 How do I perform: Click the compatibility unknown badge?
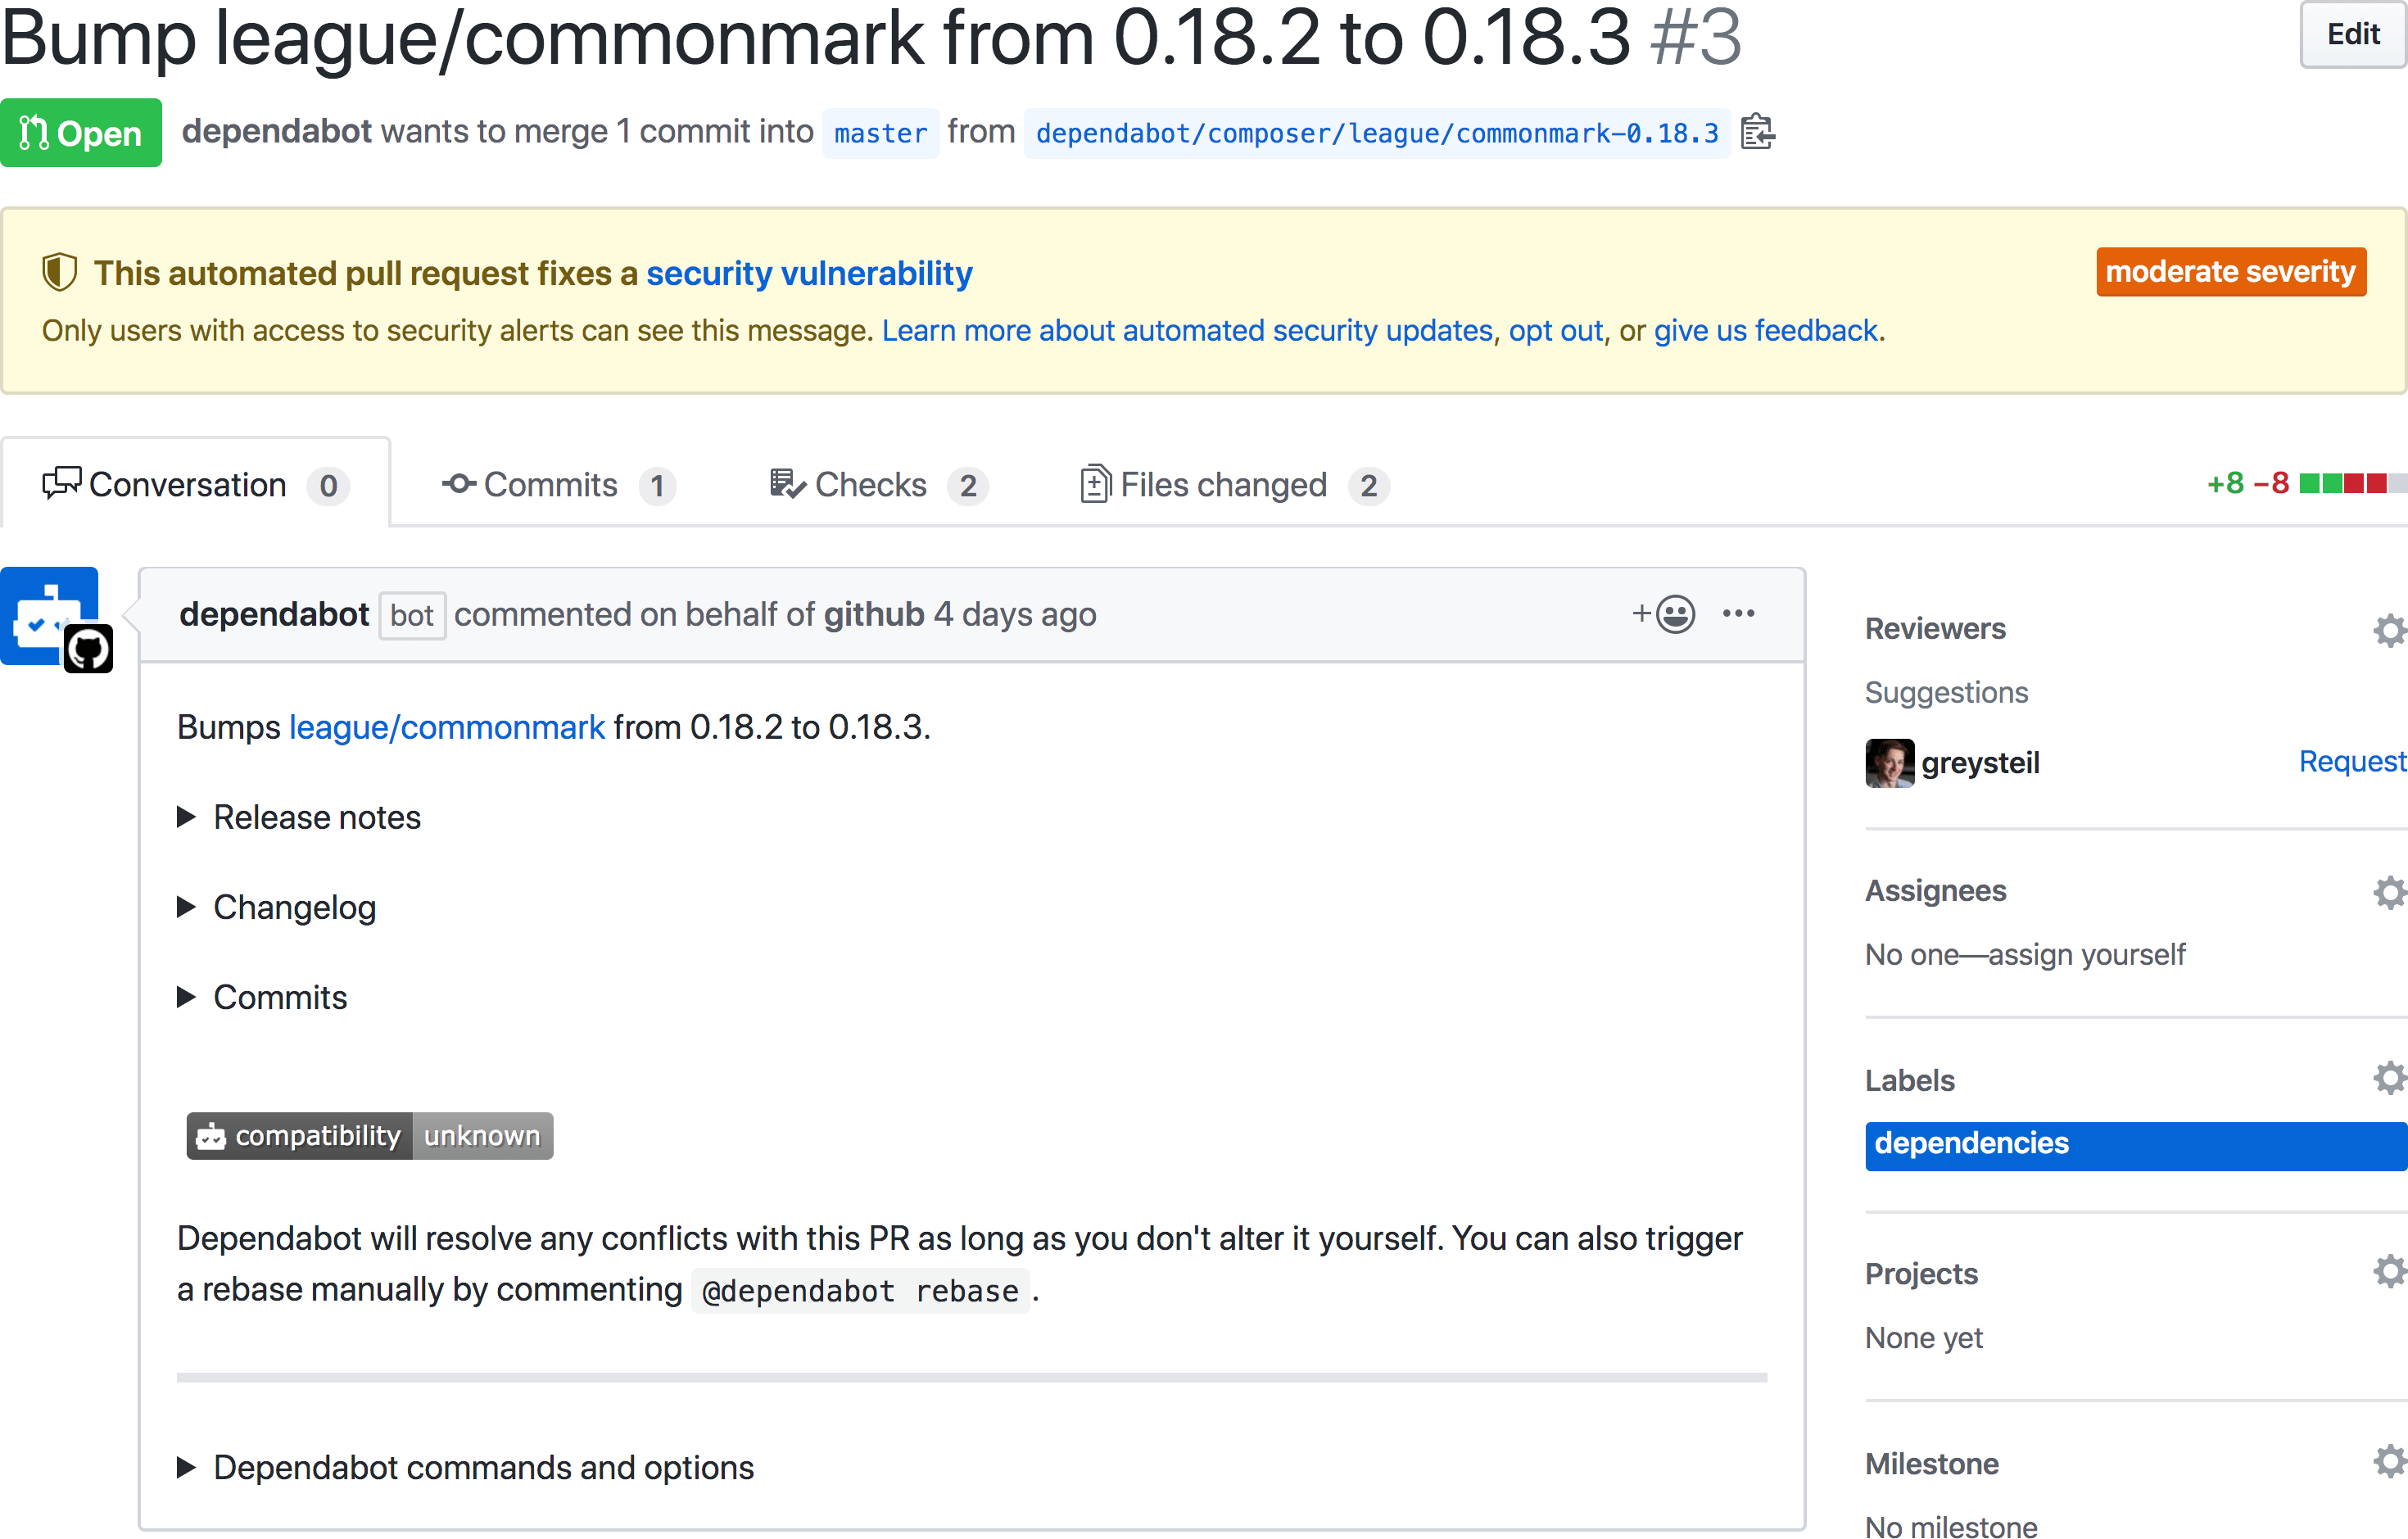tap(369, 1136)
